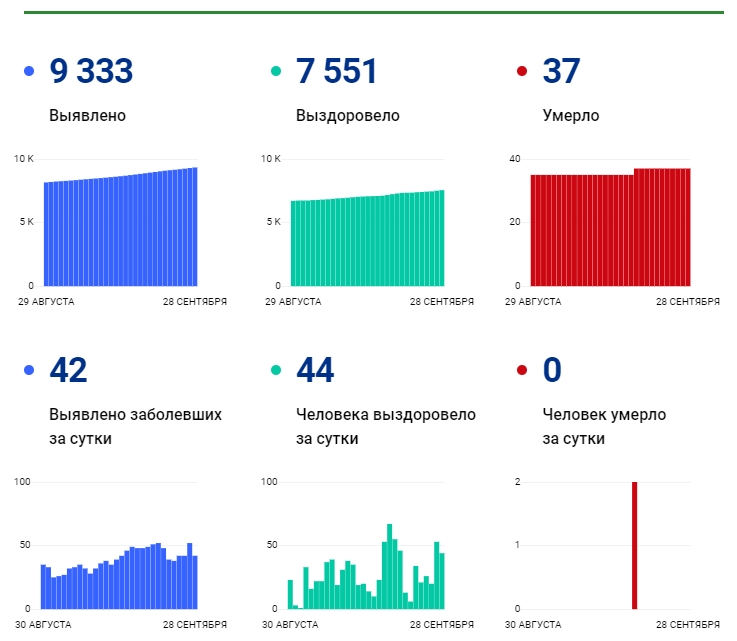
Task: Select label Выявлено заболевших за сутки
Action: point(135,426)
